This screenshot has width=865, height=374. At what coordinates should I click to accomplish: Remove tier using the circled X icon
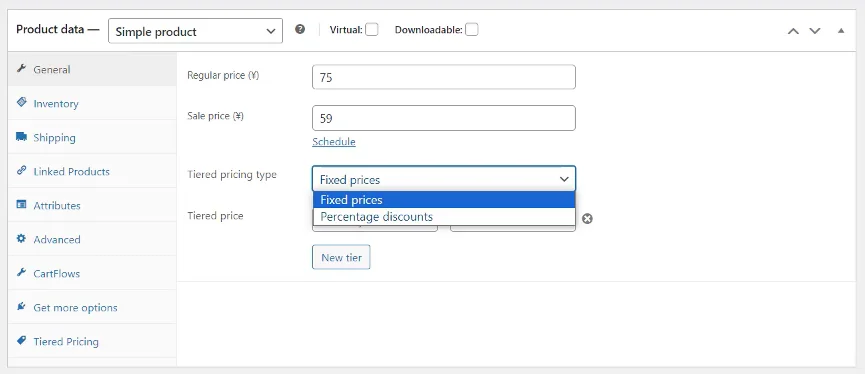click(588, 219)
